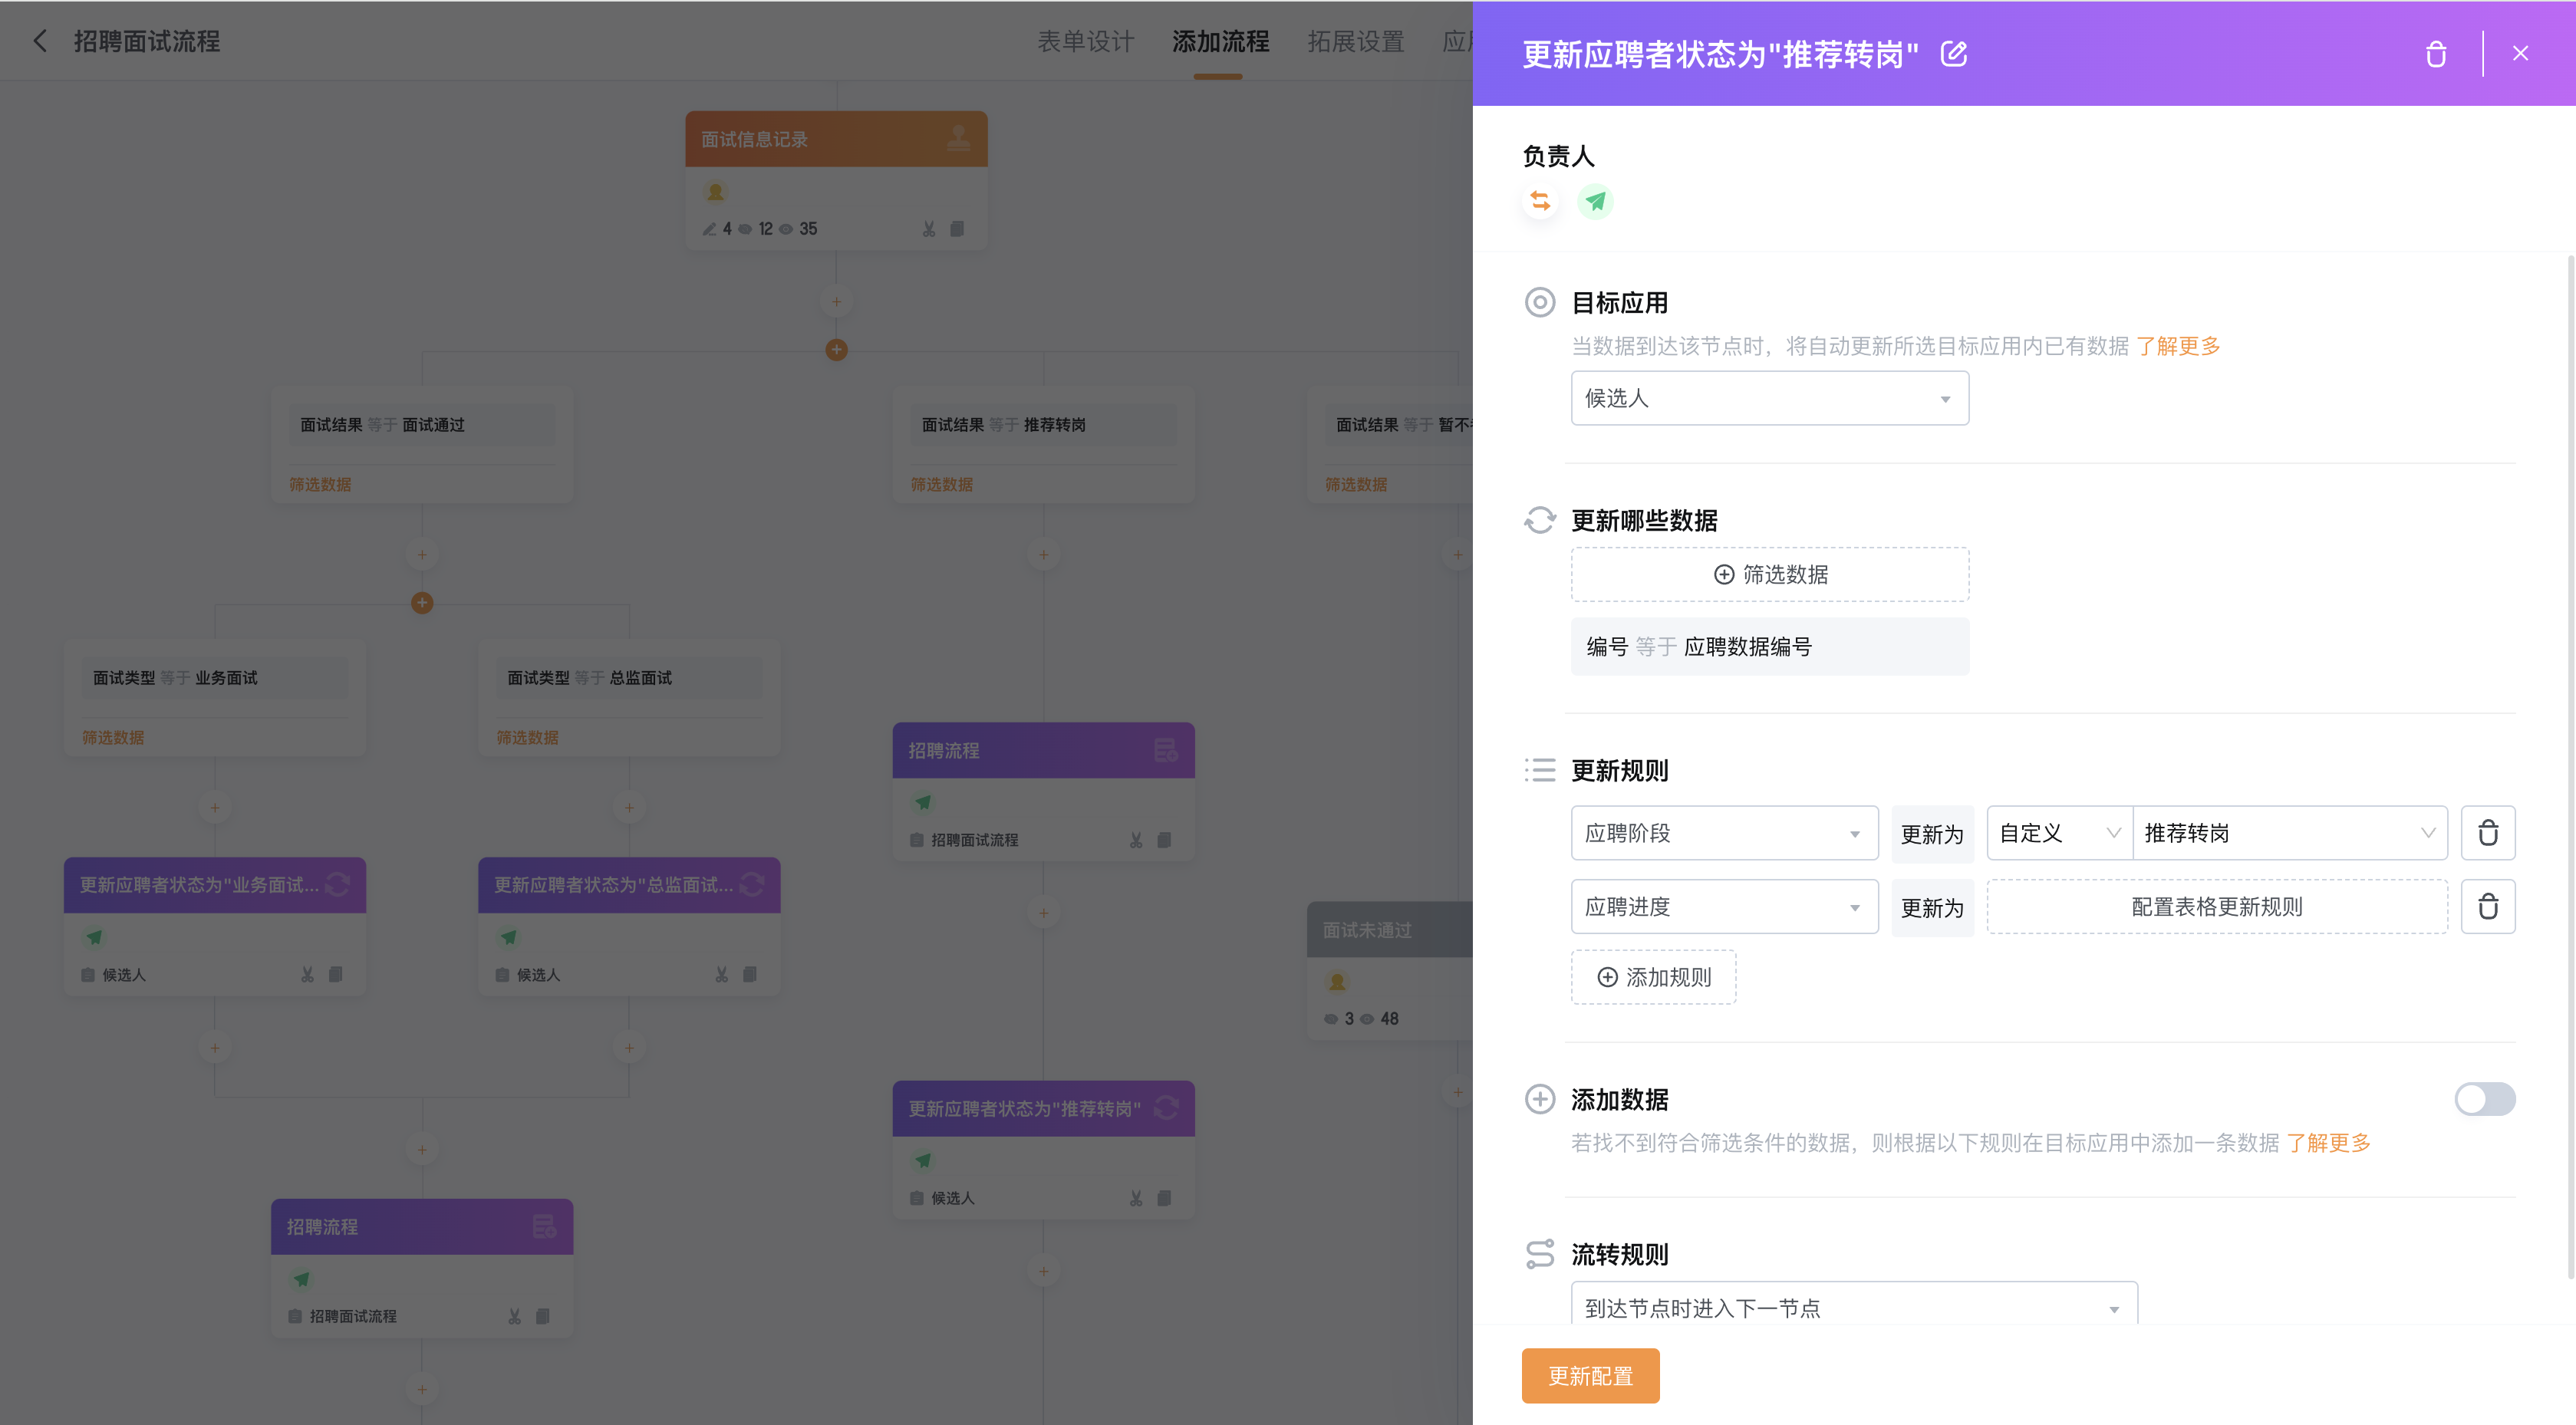Screen dimensions: 2576x1425
Task: Click scissors icon on bottom-left 招聘流程 node
Action: click(x=514, y=1316)
